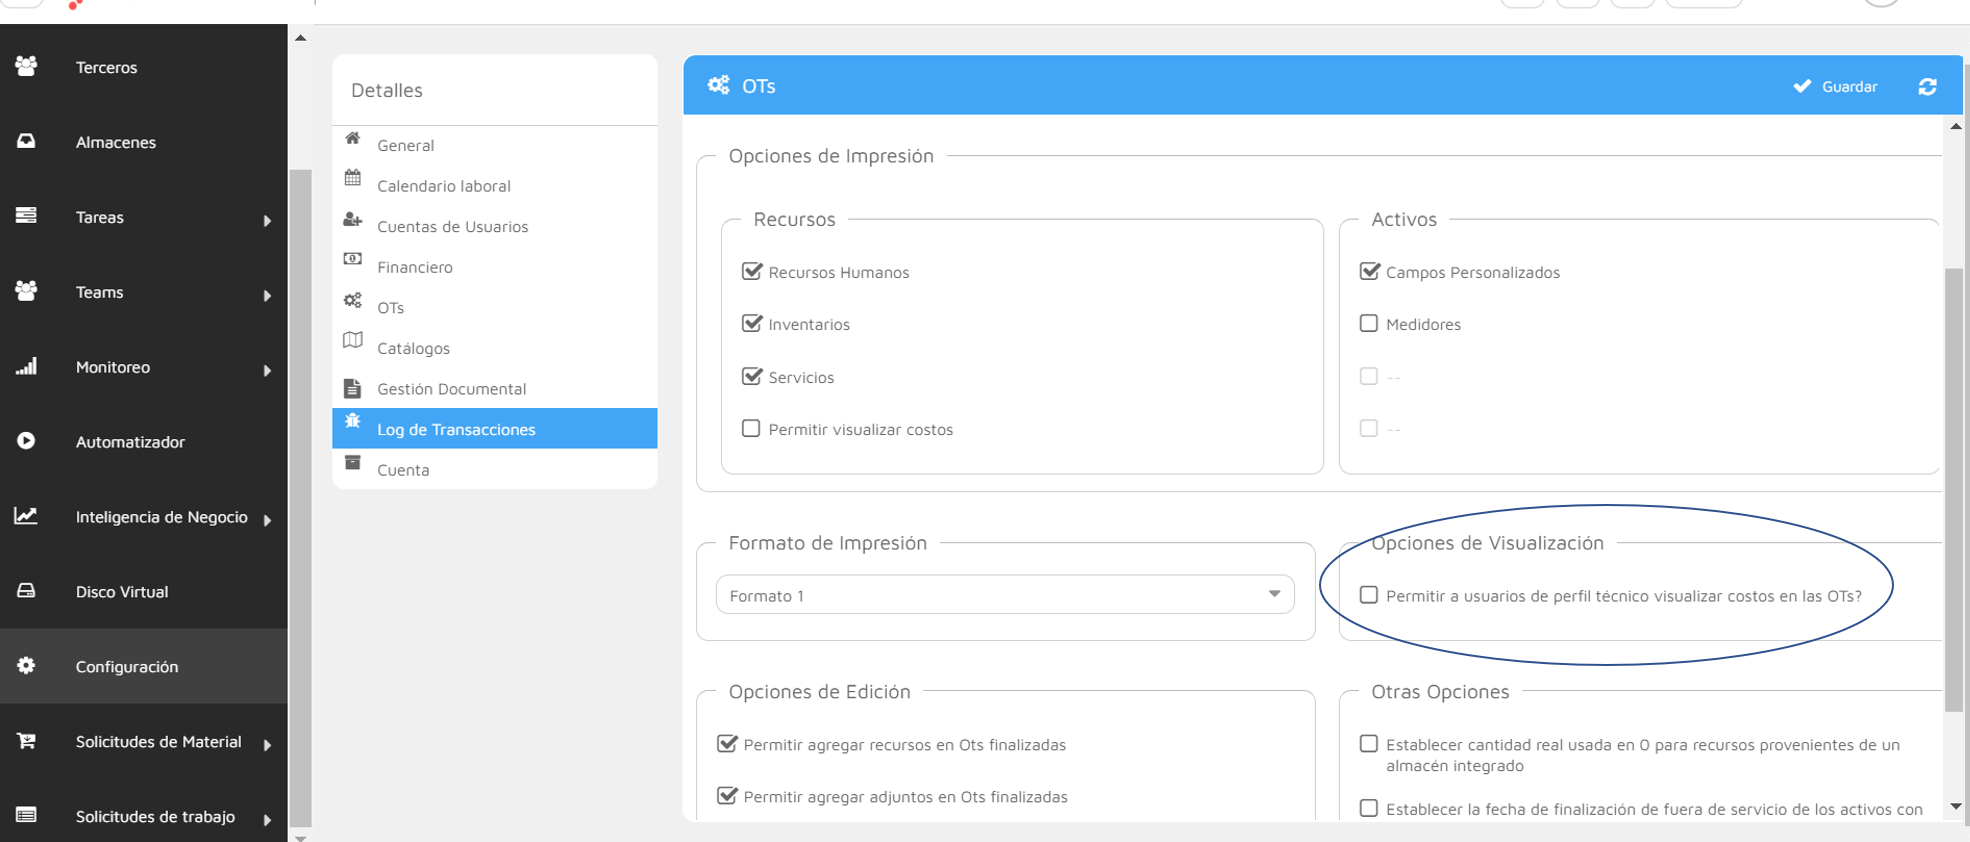The image size is (1970, 842).
Task: Click the right panel vertical scrollbar
Action: click(1954, 490)
